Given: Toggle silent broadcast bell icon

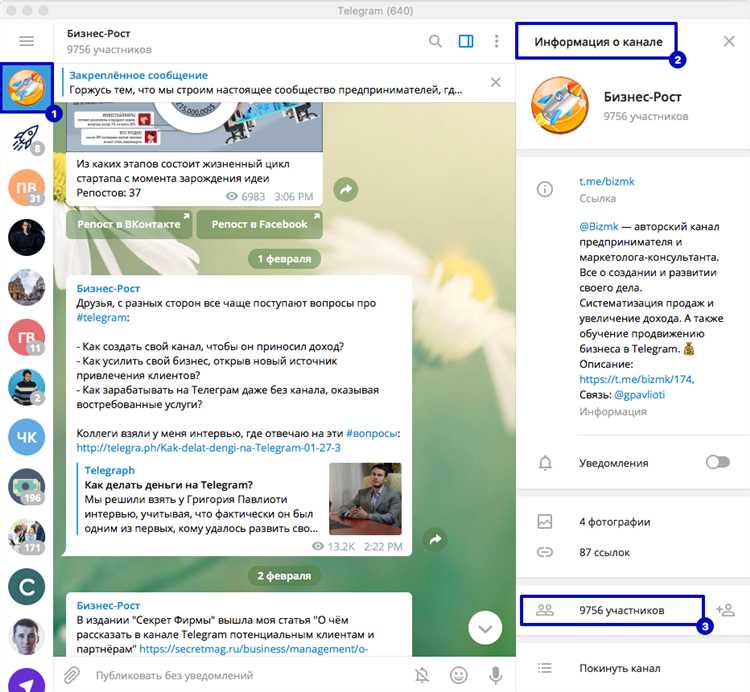Looking at the screenshot, I should coord(422,675).
